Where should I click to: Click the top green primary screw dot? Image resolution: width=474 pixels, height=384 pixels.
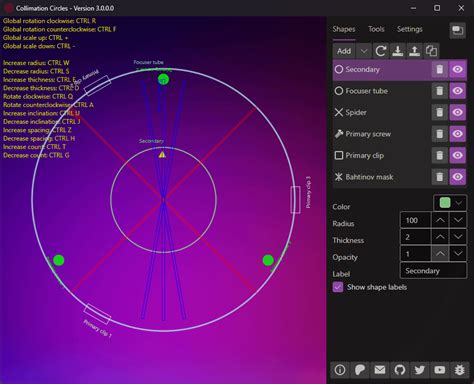(x=163, y=79)
